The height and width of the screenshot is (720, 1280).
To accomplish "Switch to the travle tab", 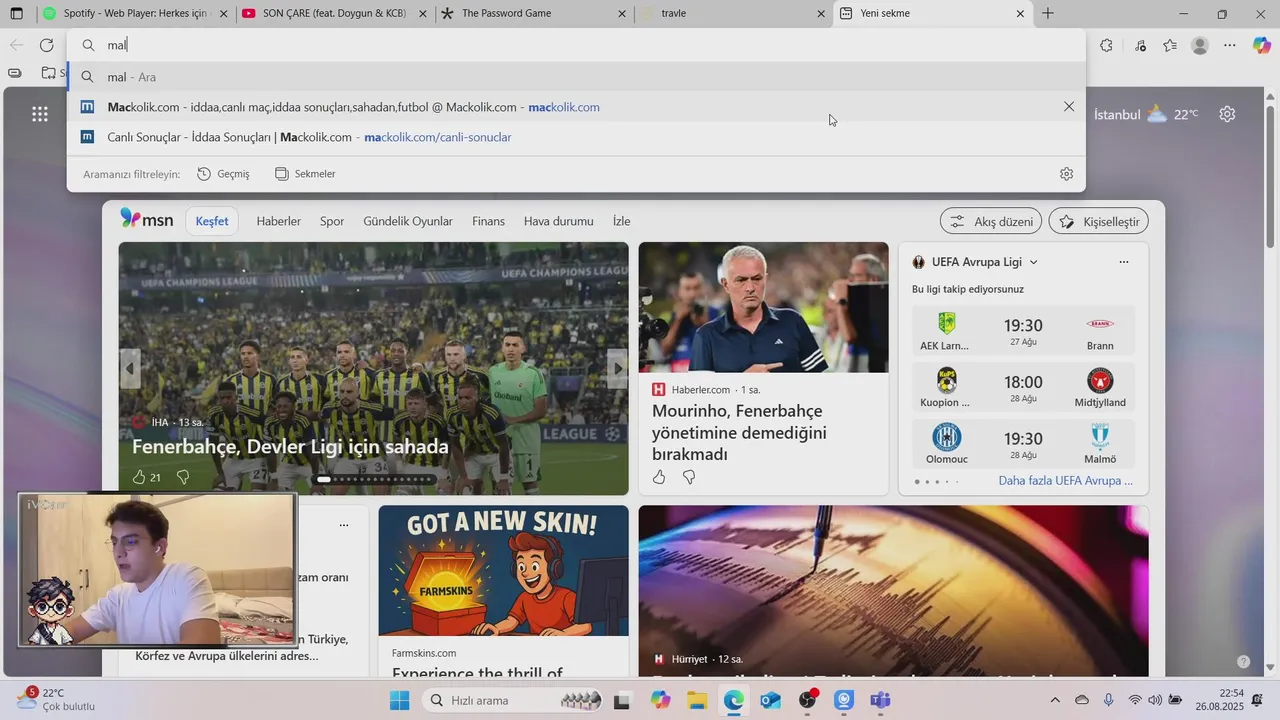I will (734, 14).
